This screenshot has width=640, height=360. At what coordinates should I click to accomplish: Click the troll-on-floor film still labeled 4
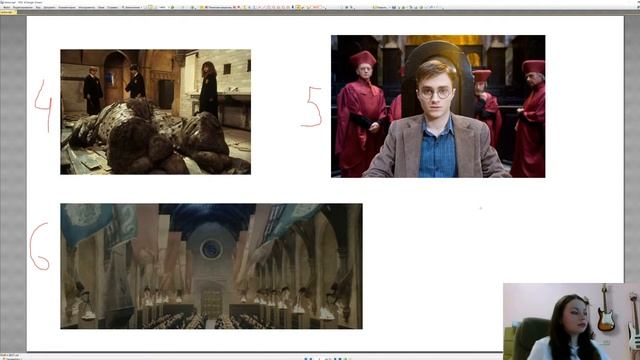[x=156, y=112]
